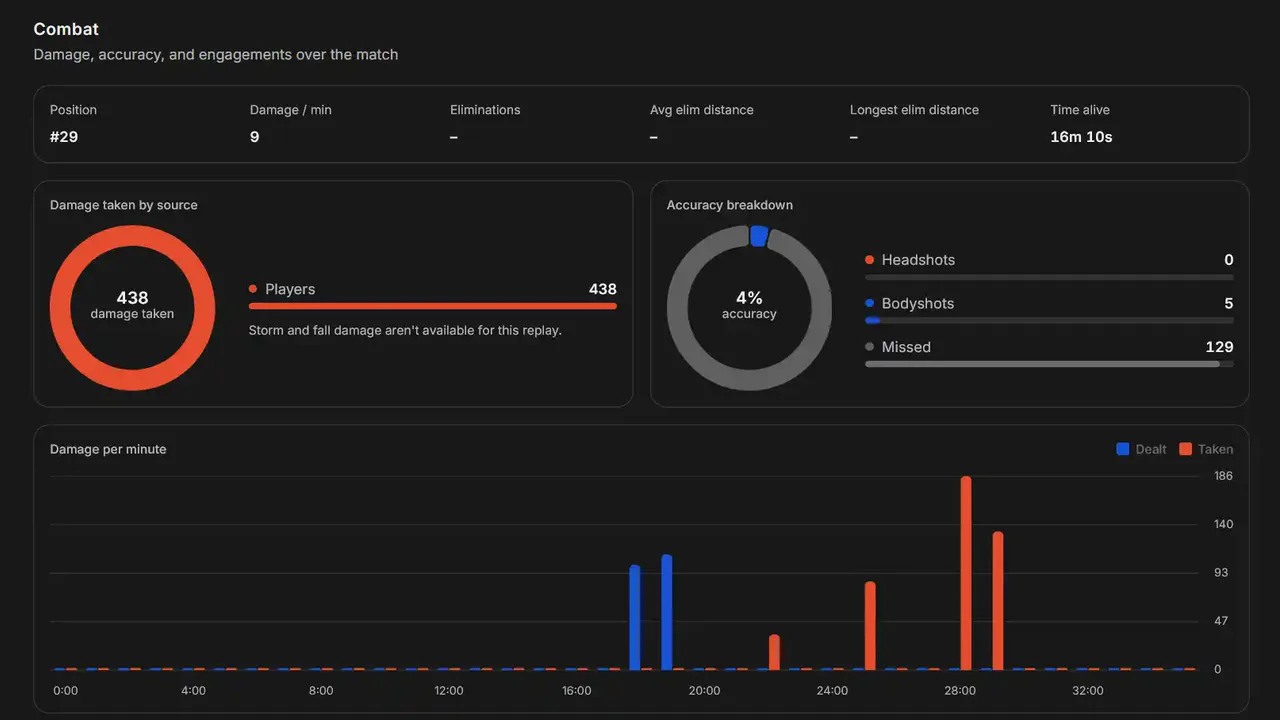The height and width of the screenshot is (720, 1280).
Task: Click the Damage / min value 9
Action: click(254, 136)
